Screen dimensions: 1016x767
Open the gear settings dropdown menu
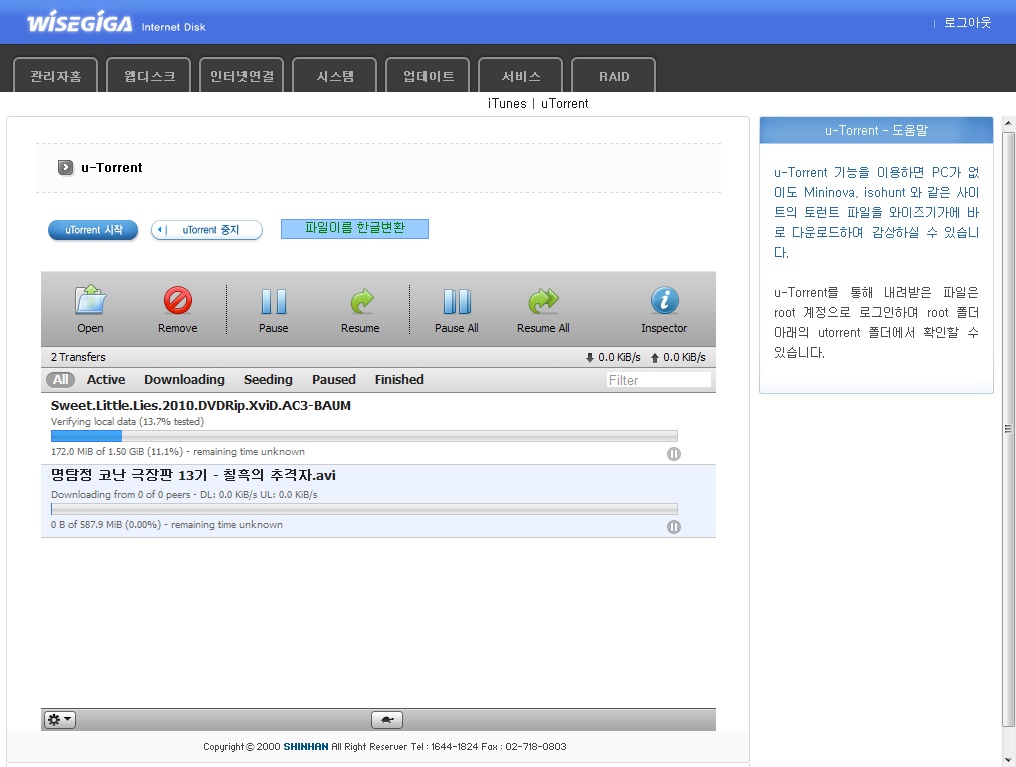click(60, 720)
